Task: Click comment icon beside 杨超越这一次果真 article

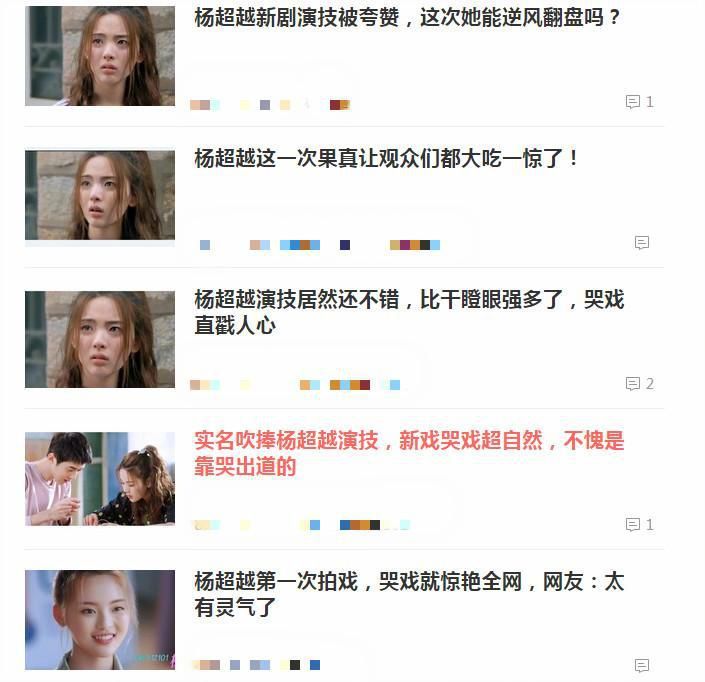Action: coord(642,242)
